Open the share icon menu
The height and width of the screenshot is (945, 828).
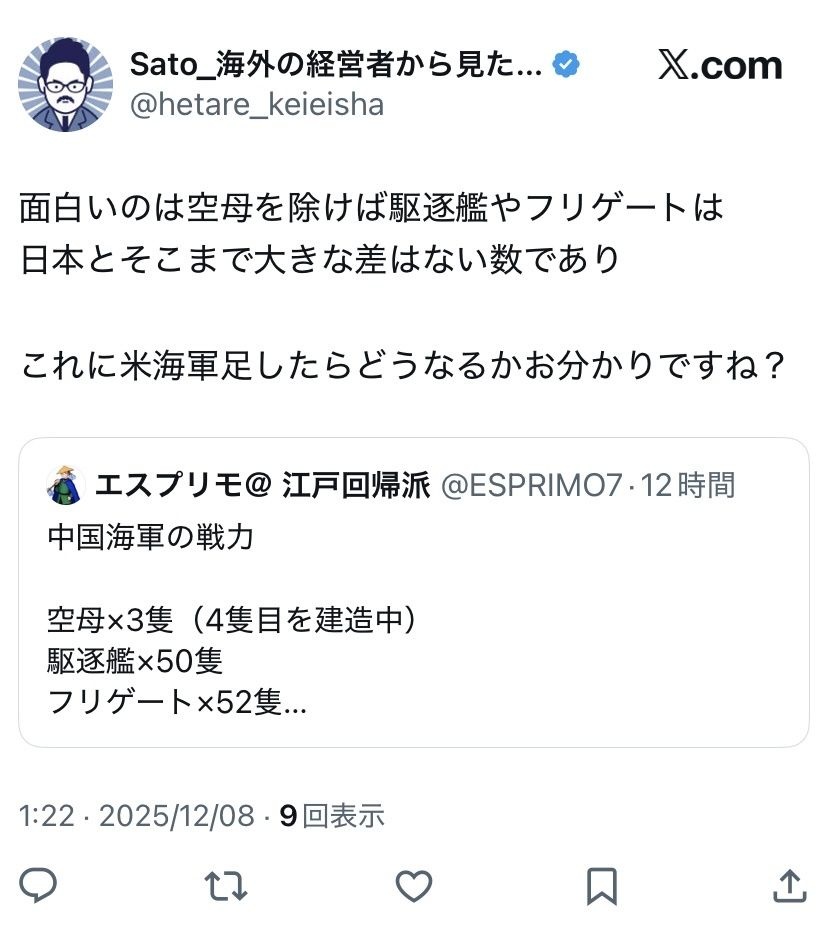click(x=789, y=885)
